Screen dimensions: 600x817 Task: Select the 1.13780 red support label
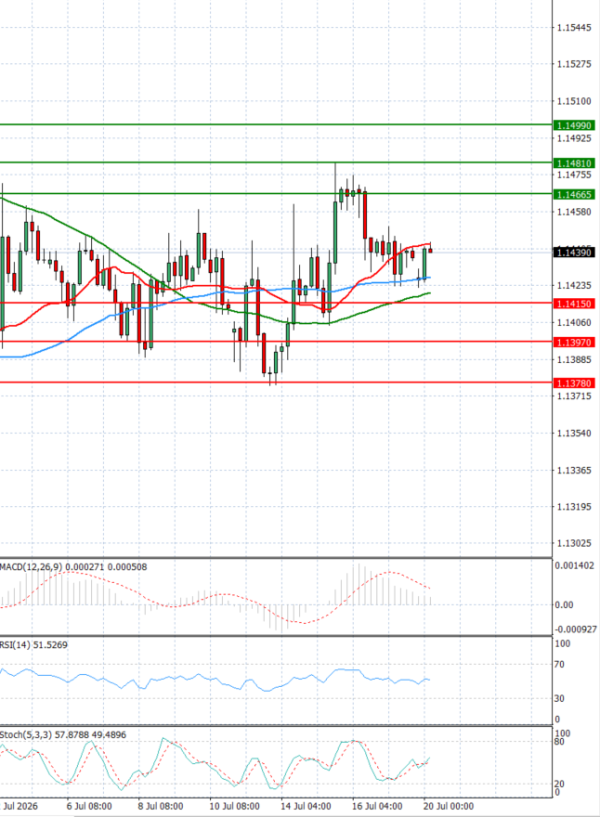[x=573, y=383]
